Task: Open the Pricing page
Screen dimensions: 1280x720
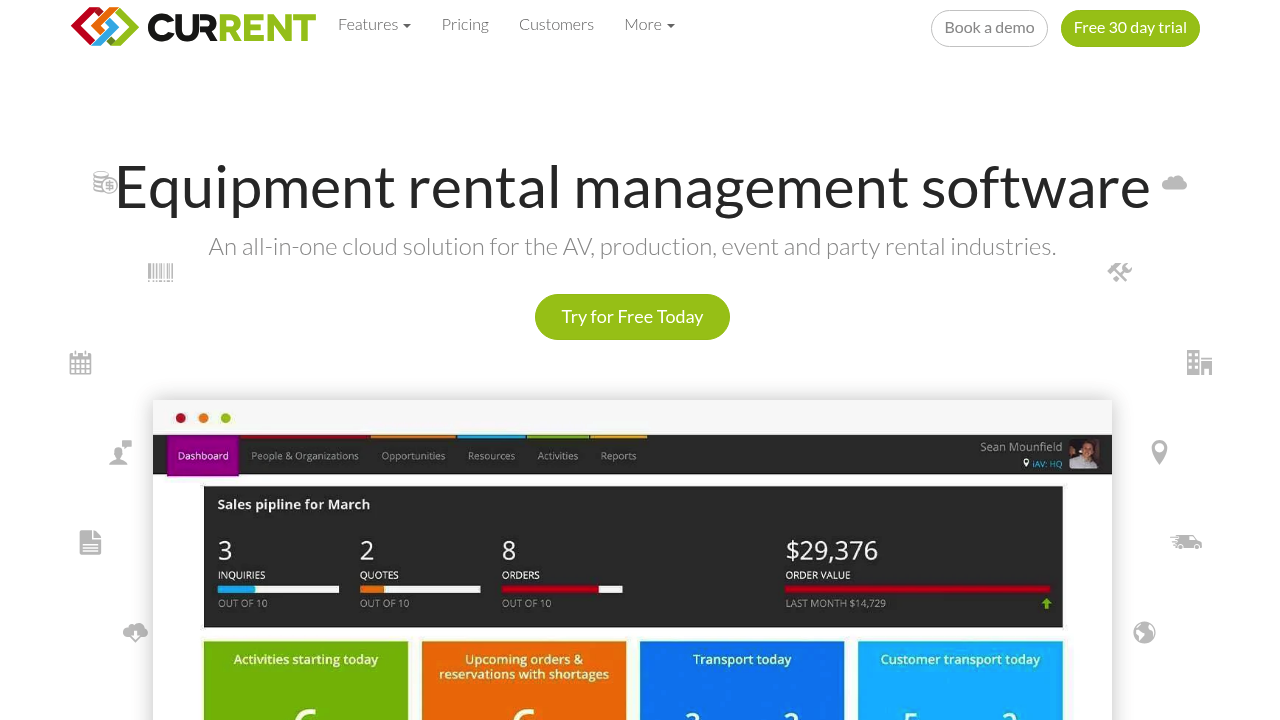Action: point(465,24)
